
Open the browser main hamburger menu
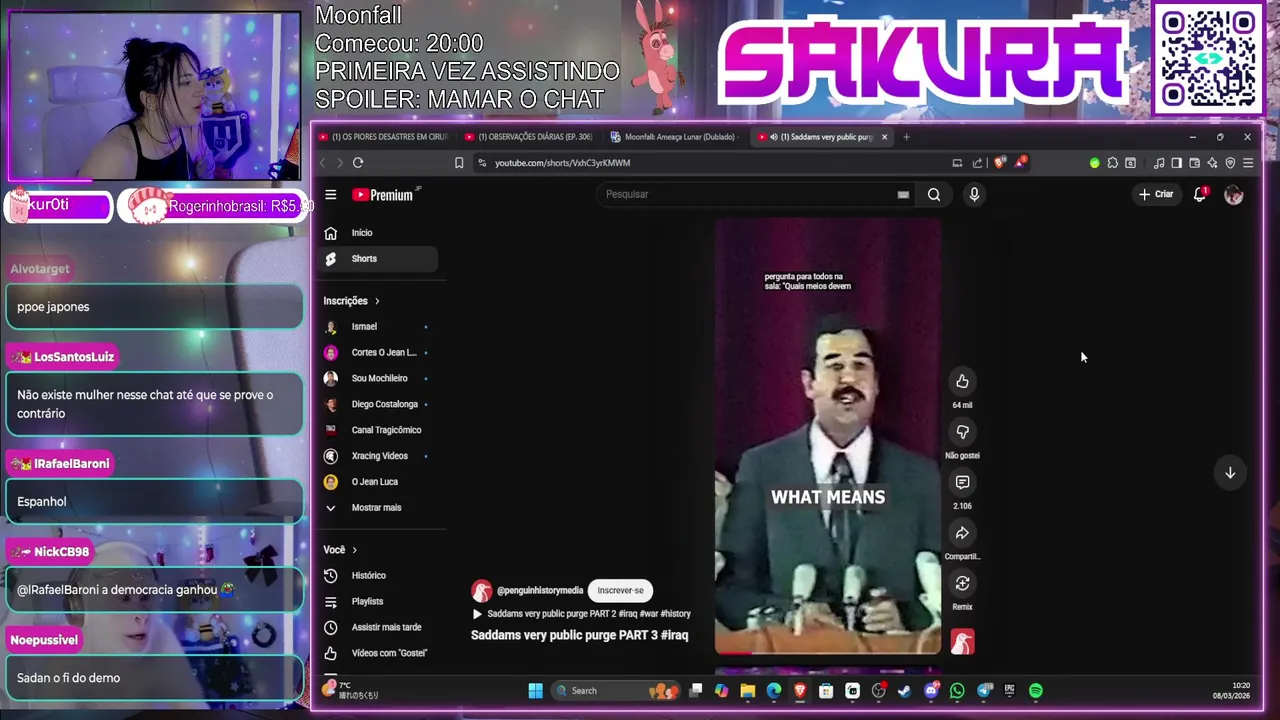coord(1247,163)
